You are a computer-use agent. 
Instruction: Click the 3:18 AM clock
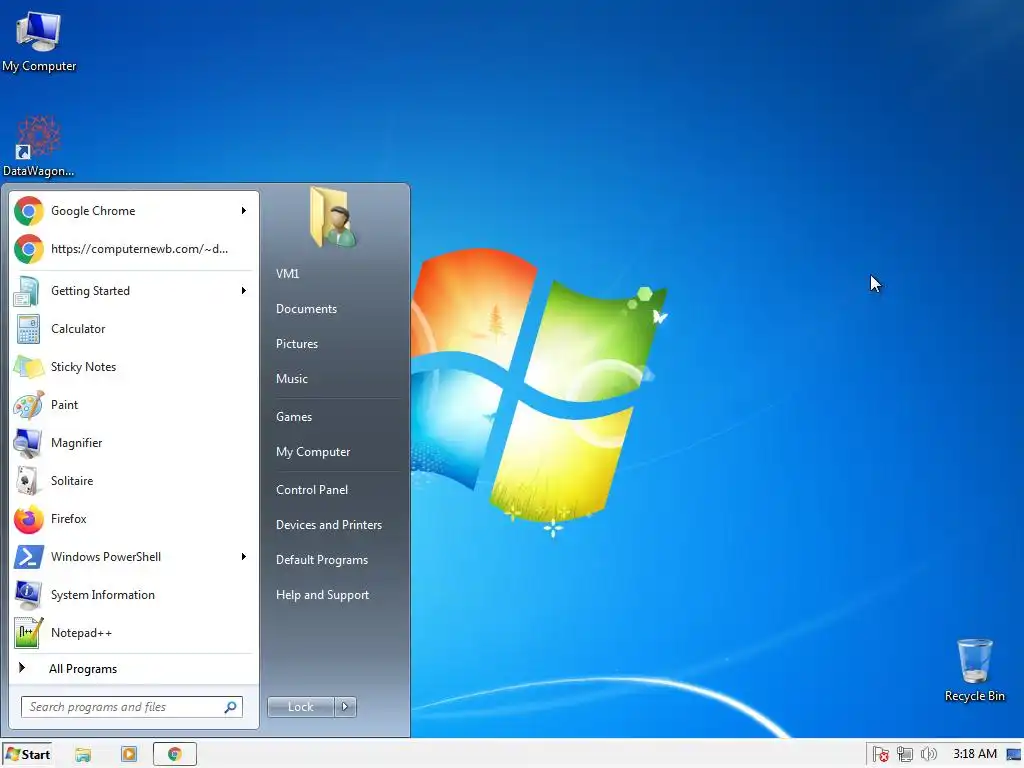(974, 754)
